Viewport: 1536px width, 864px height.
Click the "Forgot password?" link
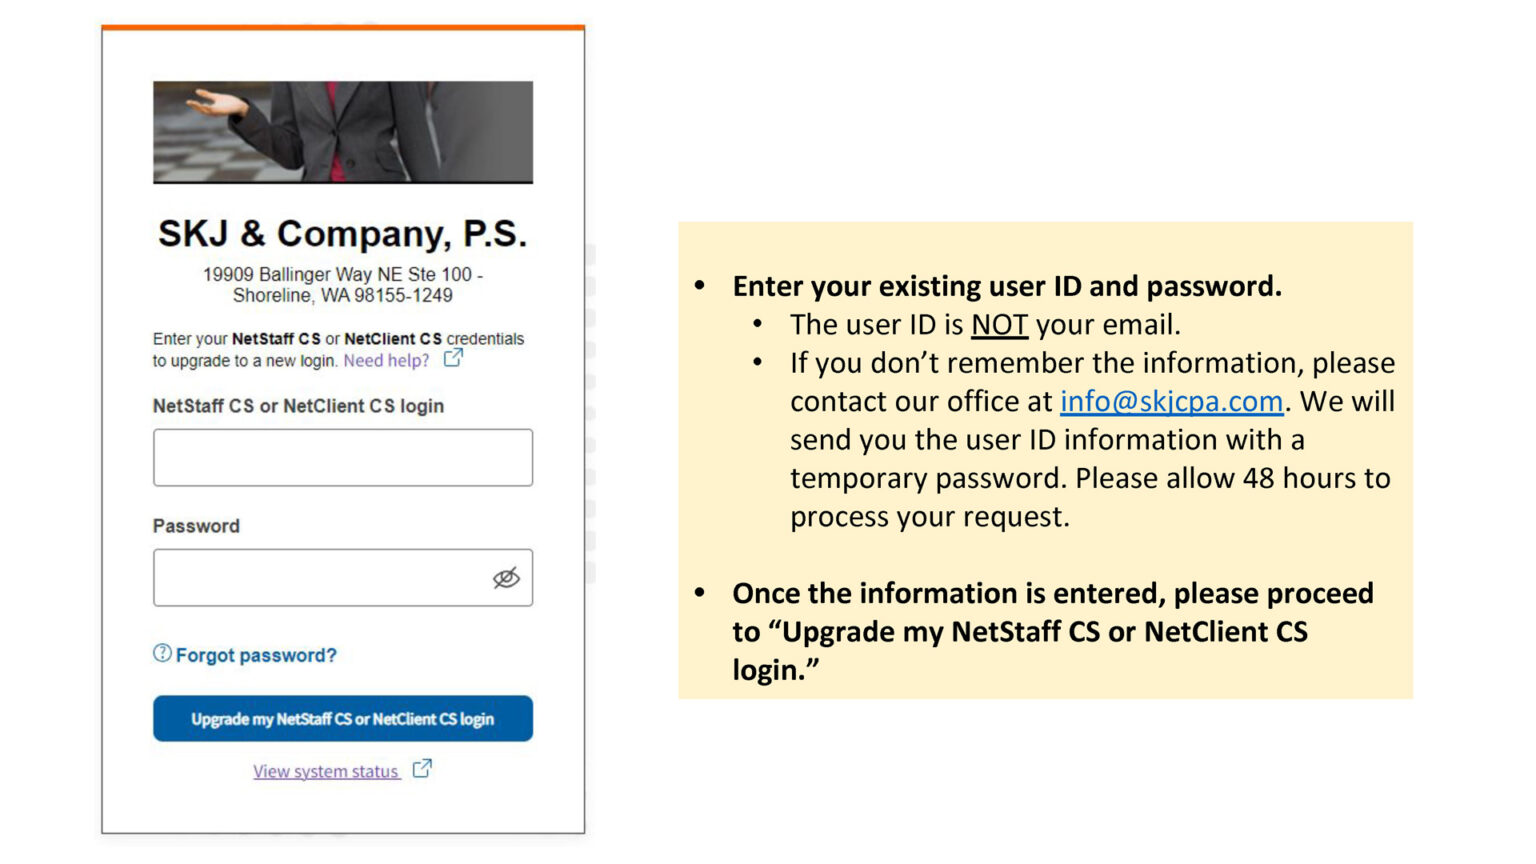[256, 655]
